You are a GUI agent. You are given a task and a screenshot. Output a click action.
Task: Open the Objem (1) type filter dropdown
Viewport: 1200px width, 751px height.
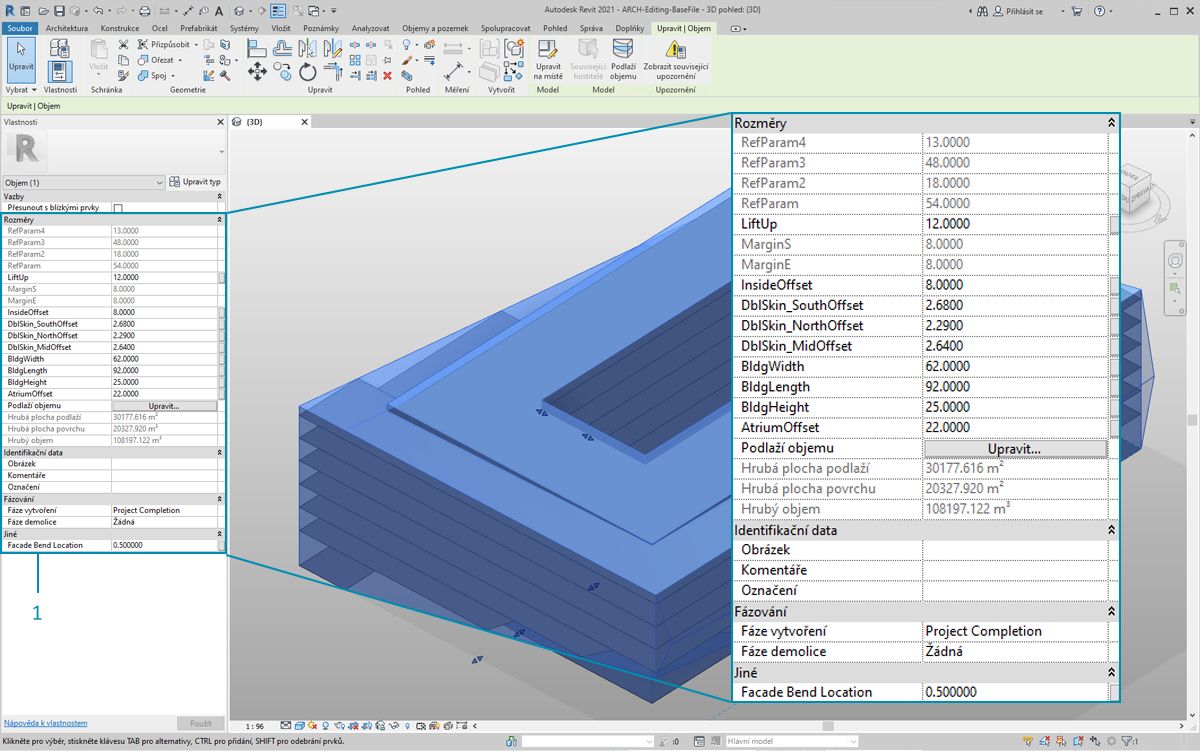tap(84, 183)
